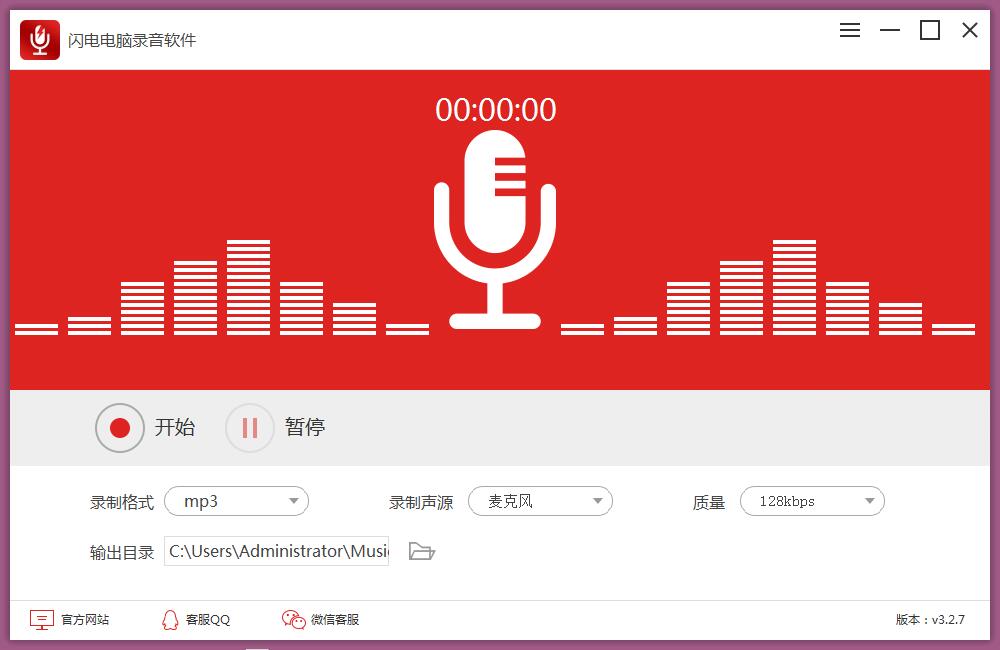Click the red record dot icon
Image resolution: width=1000 pixels, height=650 pixels.
pyautogui.click(x=120, y=427)
